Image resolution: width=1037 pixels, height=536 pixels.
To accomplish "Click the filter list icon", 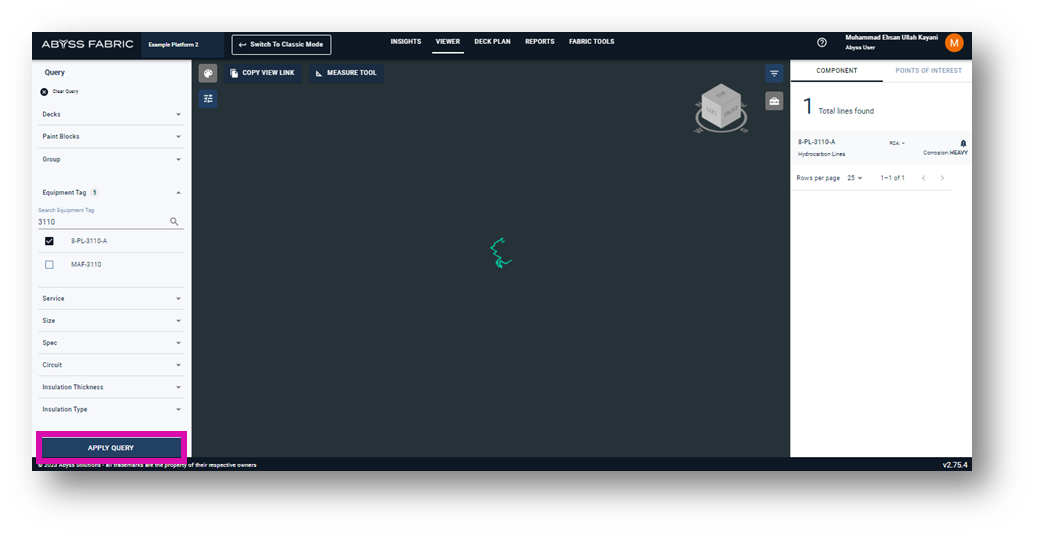I will point(774,74).
